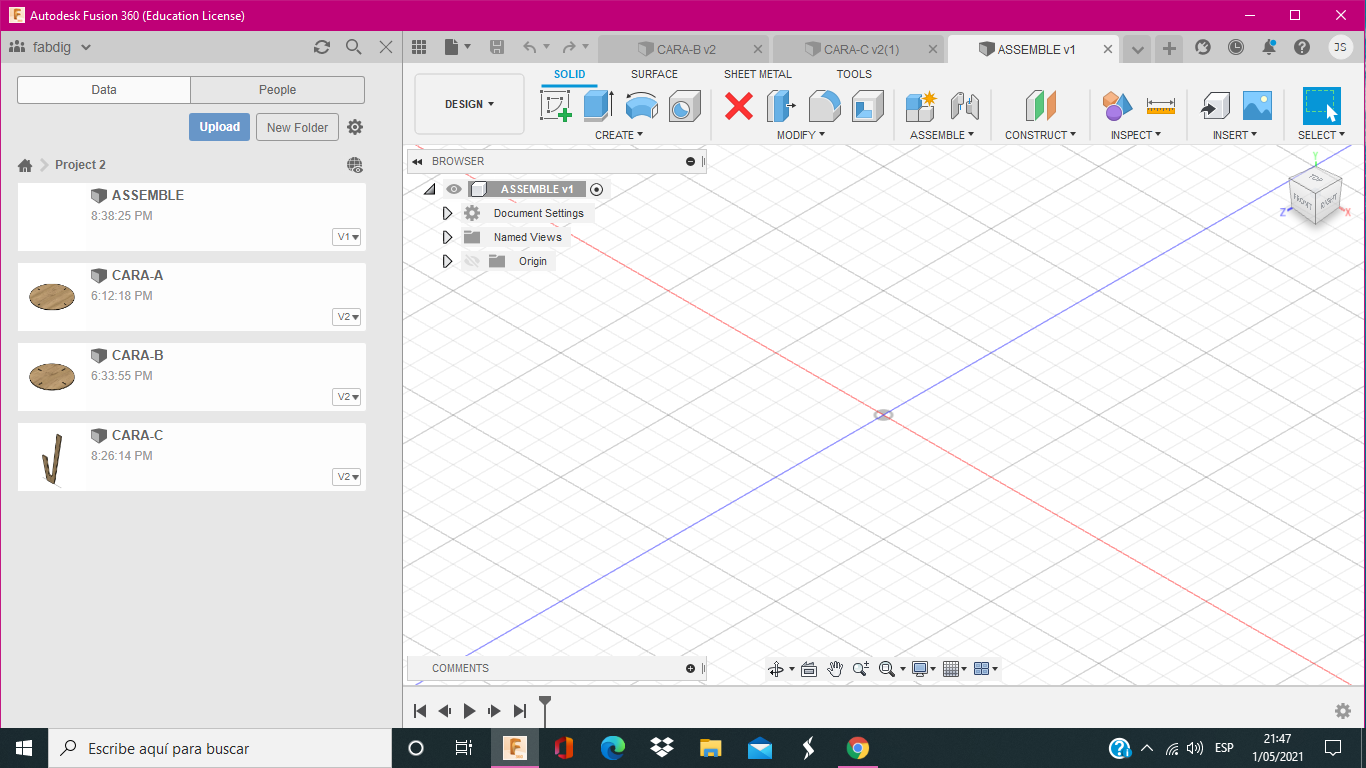The width and height of the screenshot is (1366, 768).
Task: Open the MODIFY dropdown menu
Action: [801, 135]
